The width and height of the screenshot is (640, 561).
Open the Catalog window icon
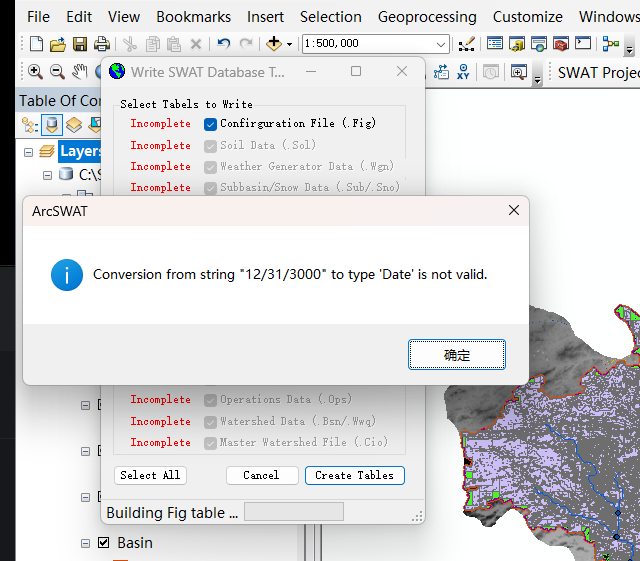517,44
